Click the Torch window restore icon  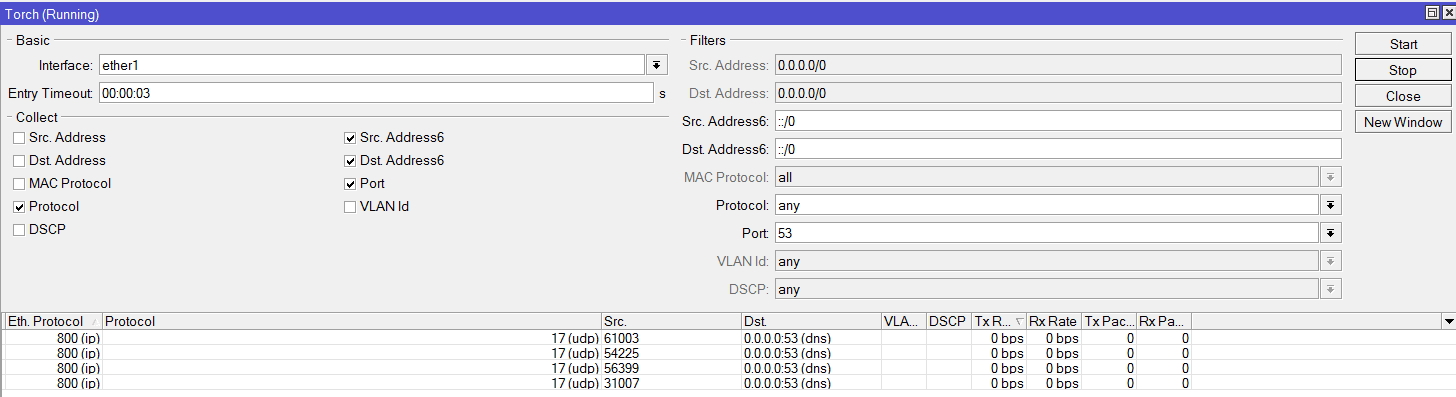pos(1432,12)
